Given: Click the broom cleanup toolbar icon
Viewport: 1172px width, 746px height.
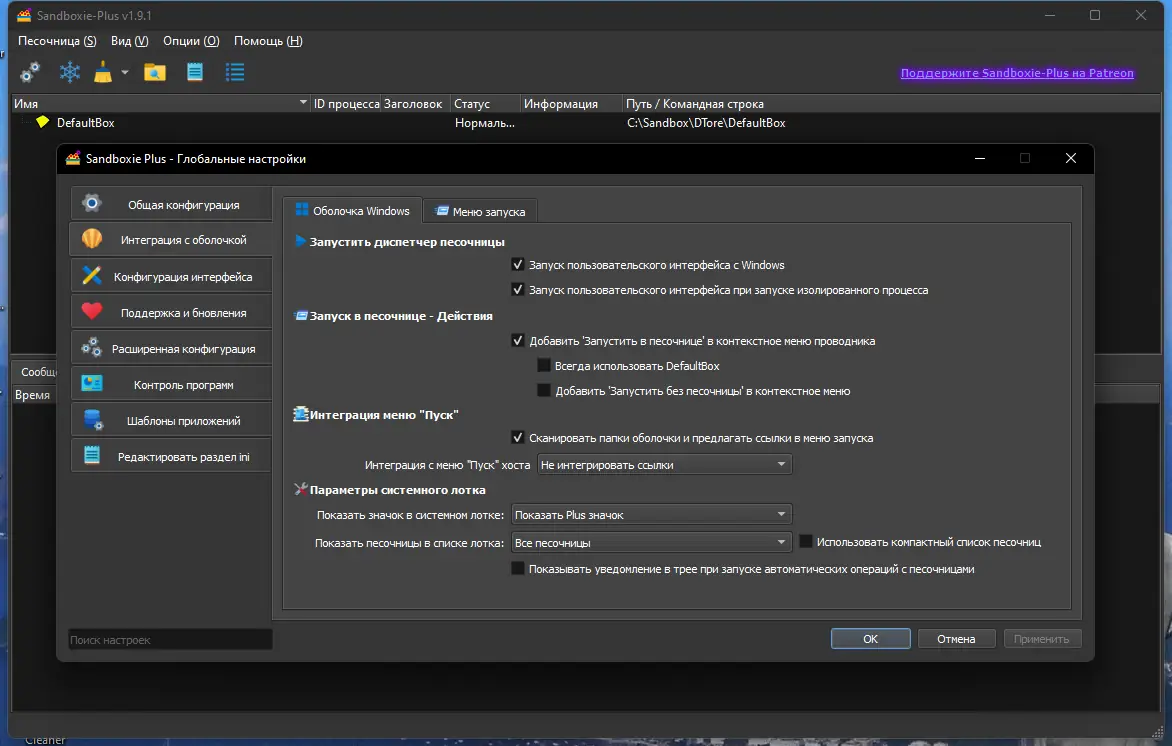Looking at the screenshot, I should [103, 73].
